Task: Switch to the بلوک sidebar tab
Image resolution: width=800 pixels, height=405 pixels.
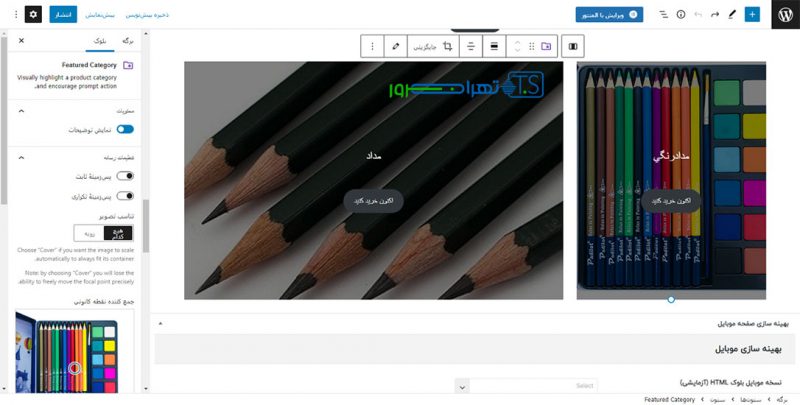Action: click(x=97, y=40)
